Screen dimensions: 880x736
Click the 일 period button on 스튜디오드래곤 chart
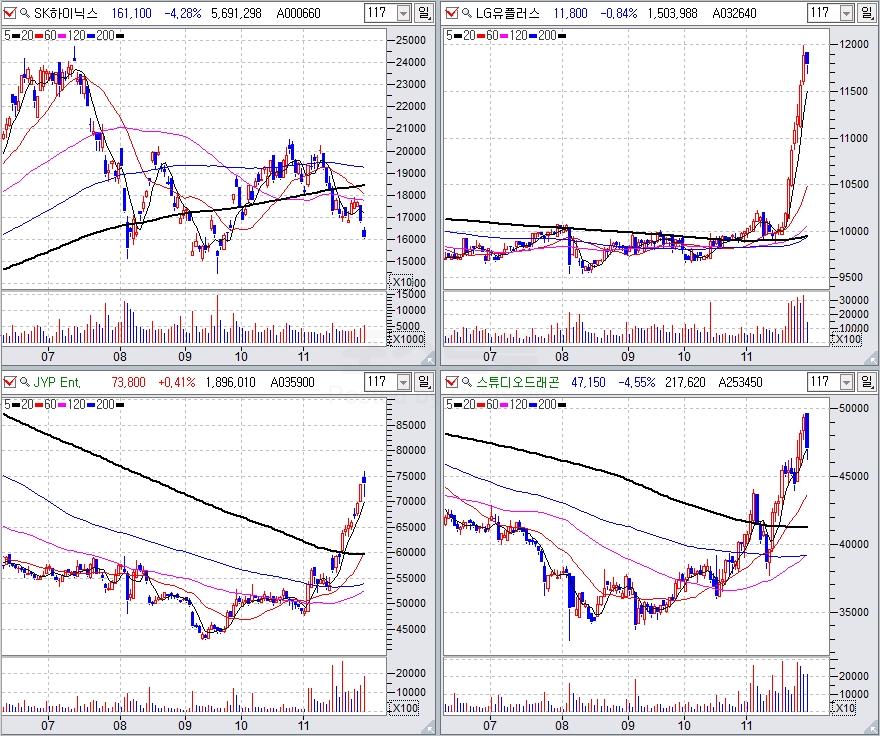click(866, 381)
